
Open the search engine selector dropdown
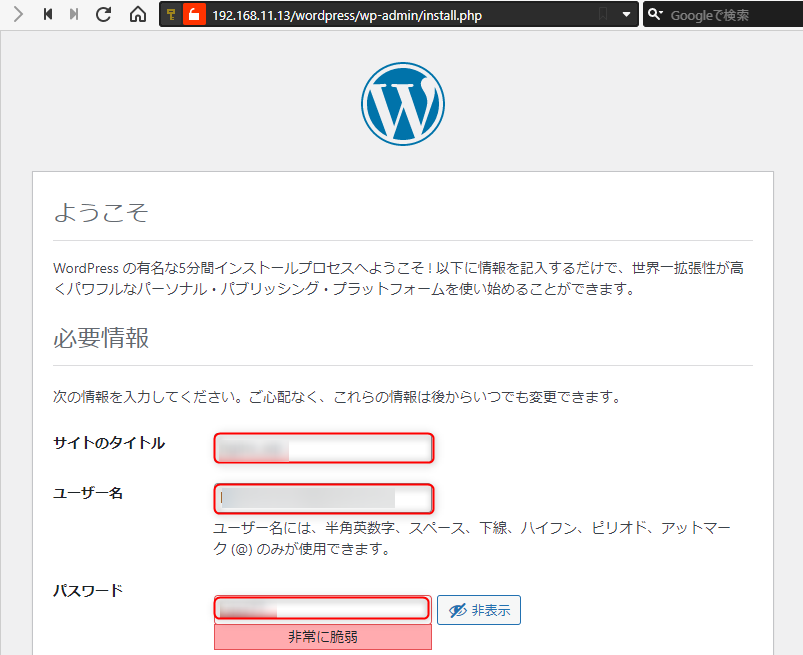coord(656,15)
